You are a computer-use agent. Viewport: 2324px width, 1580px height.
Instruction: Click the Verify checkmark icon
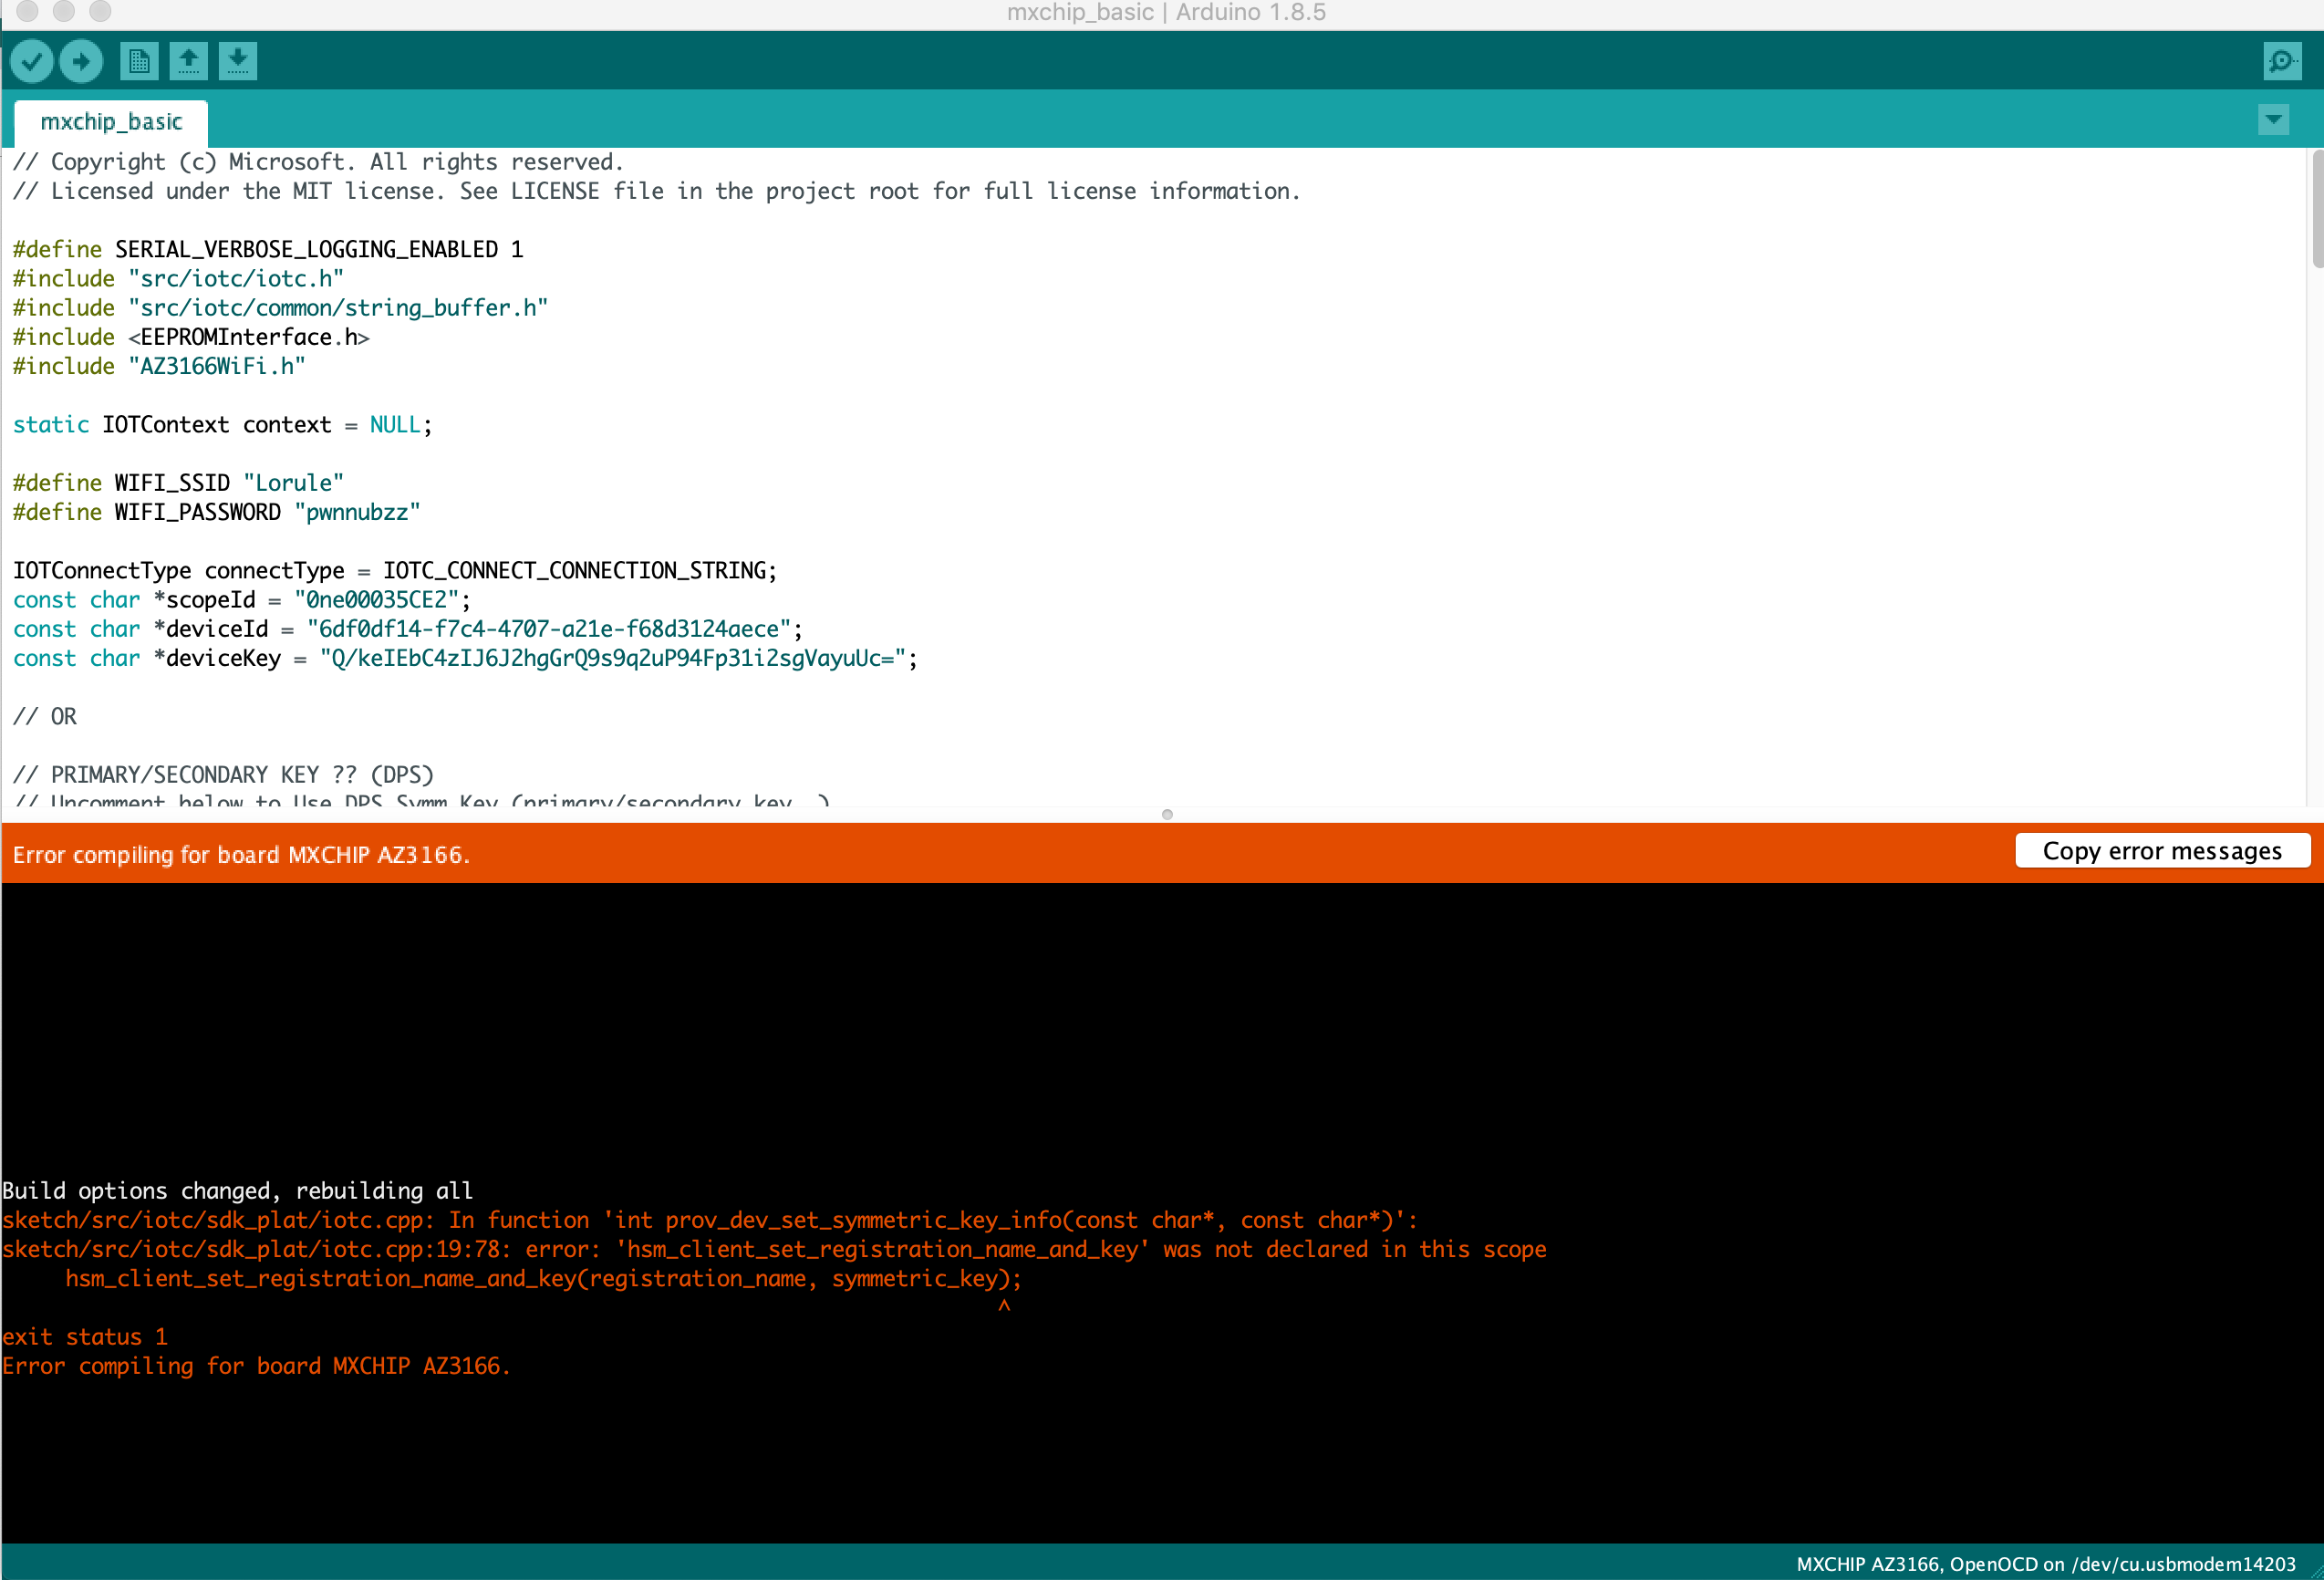32,61
